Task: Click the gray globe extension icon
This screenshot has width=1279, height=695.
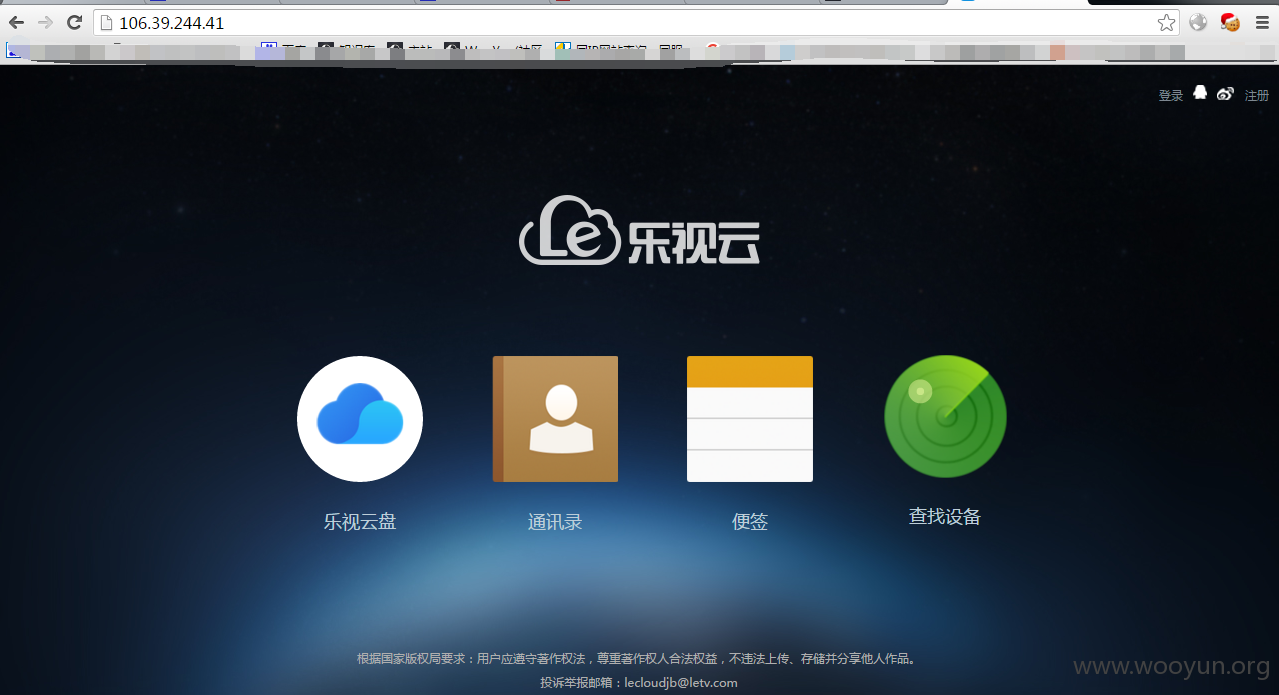Action: click(x=1198, y=22)
